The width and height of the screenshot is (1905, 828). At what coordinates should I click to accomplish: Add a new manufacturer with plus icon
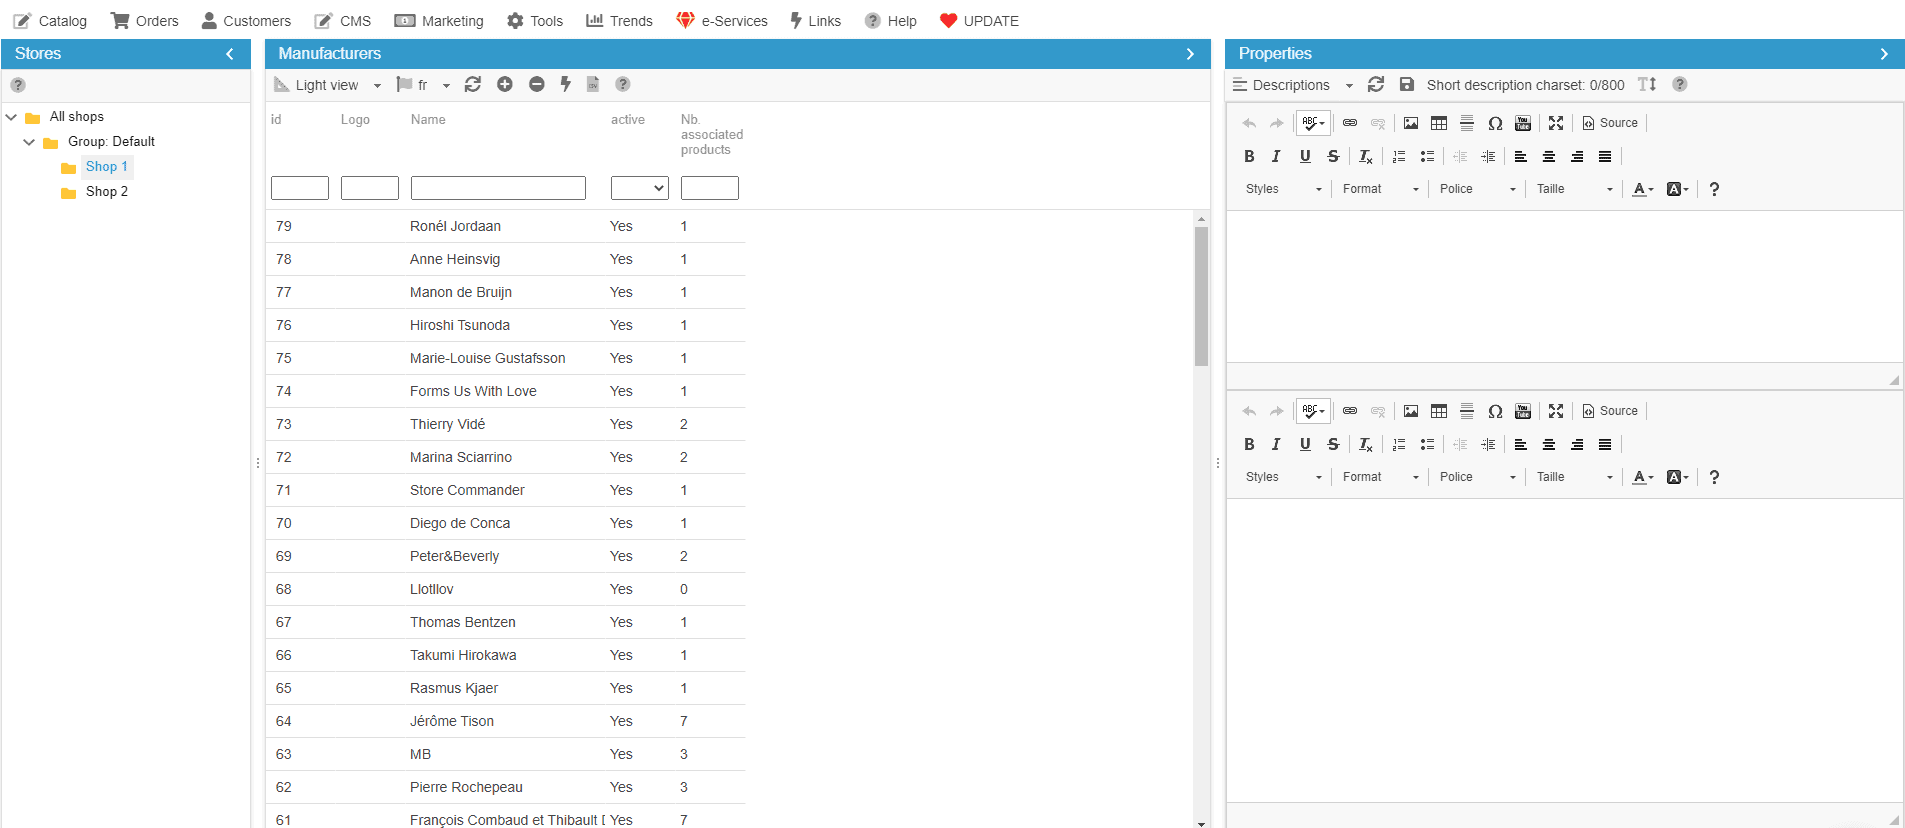(505, 85)
